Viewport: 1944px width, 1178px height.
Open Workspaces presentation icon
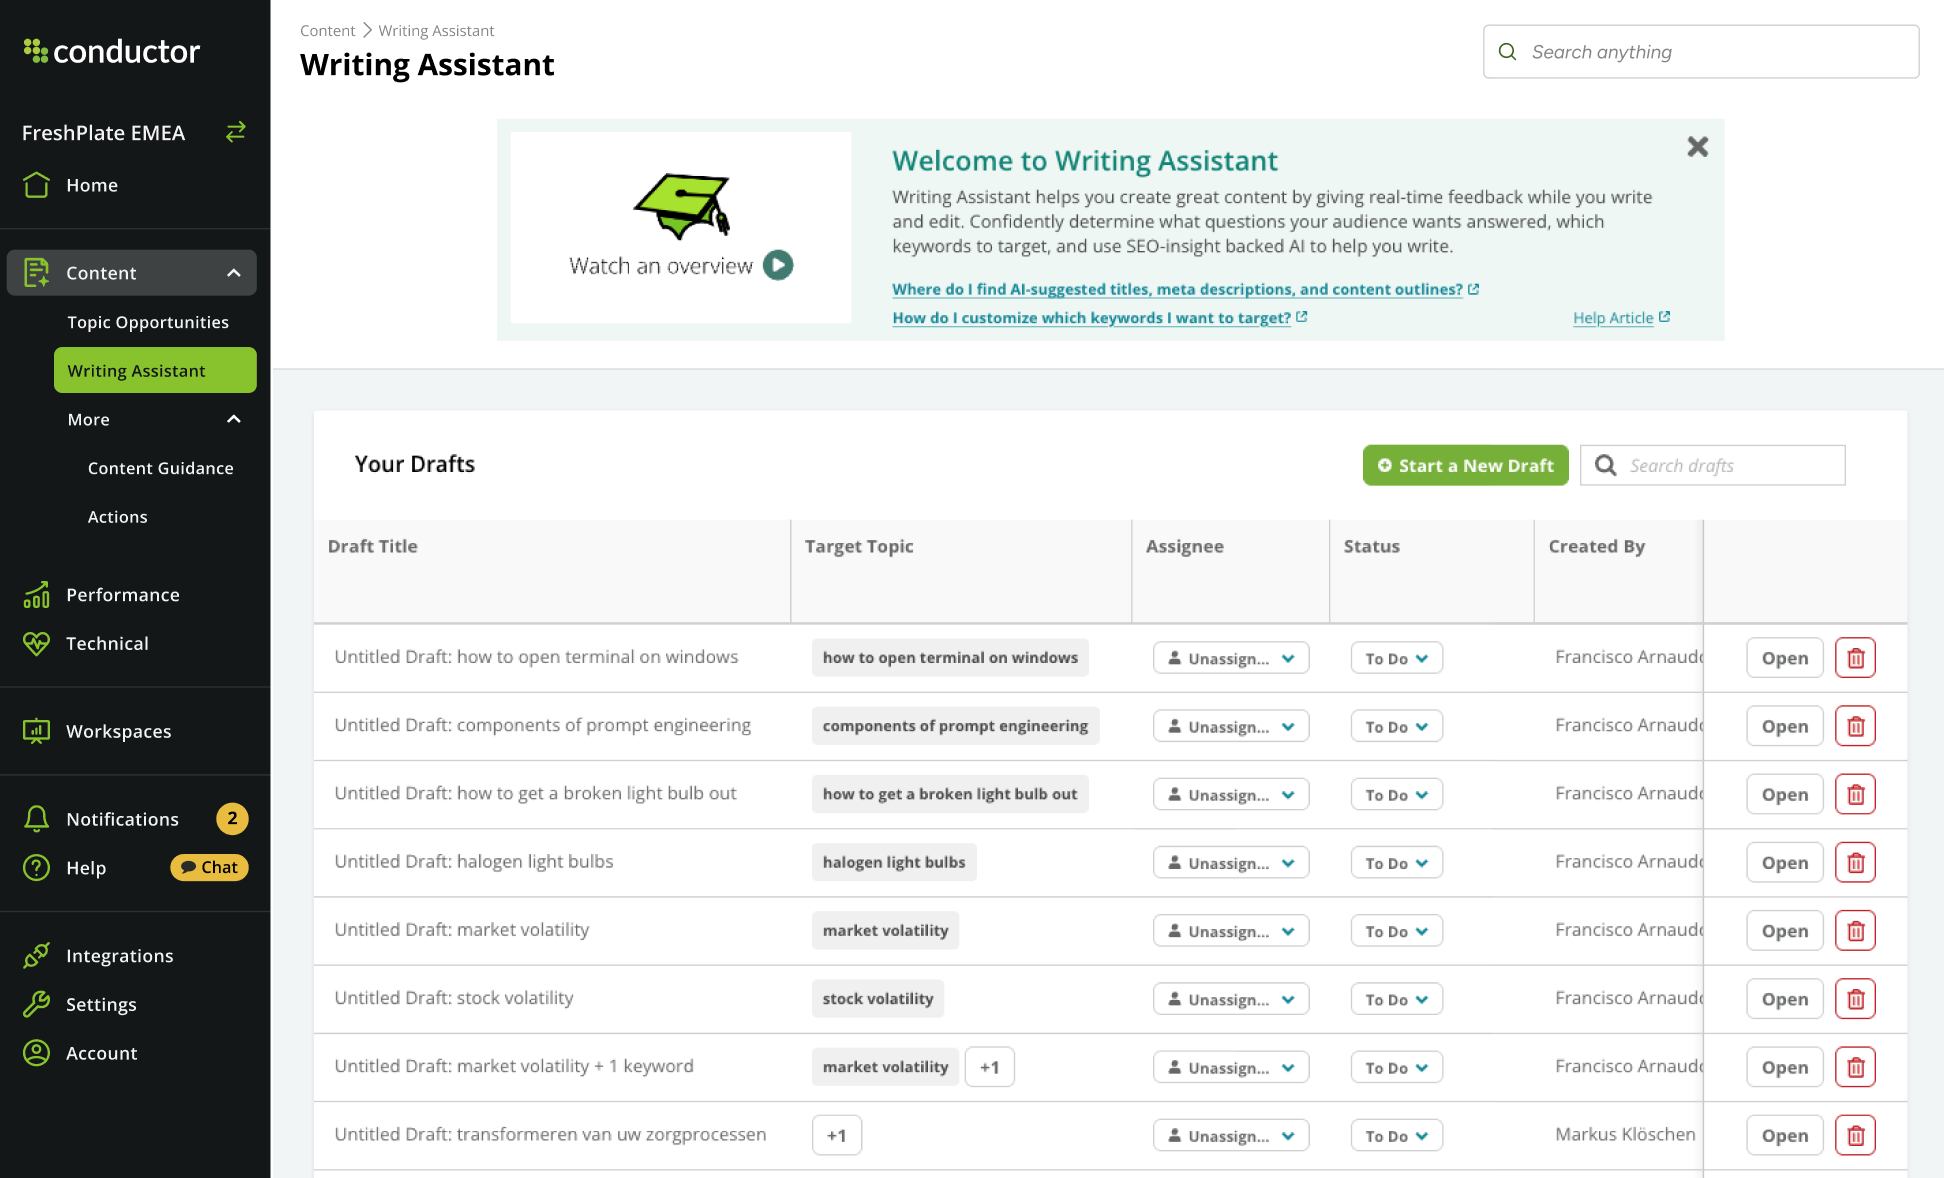(37, 731)
